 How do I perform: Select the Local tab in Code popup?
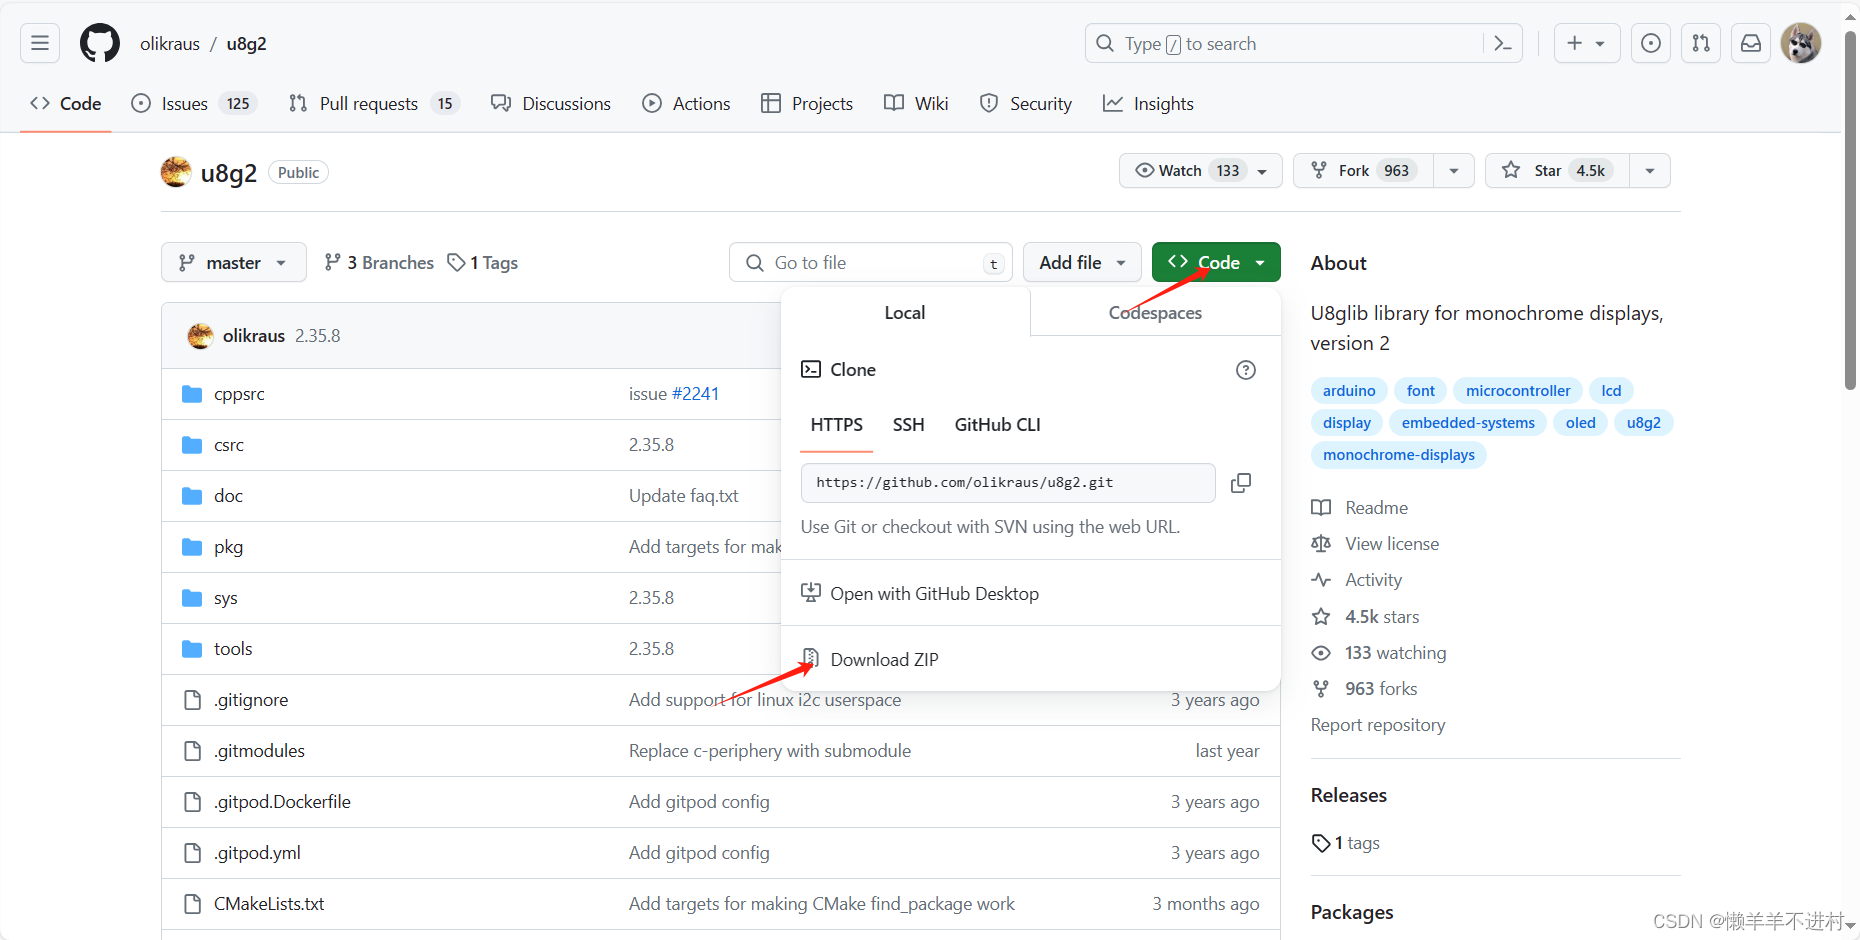pos(905,313)
